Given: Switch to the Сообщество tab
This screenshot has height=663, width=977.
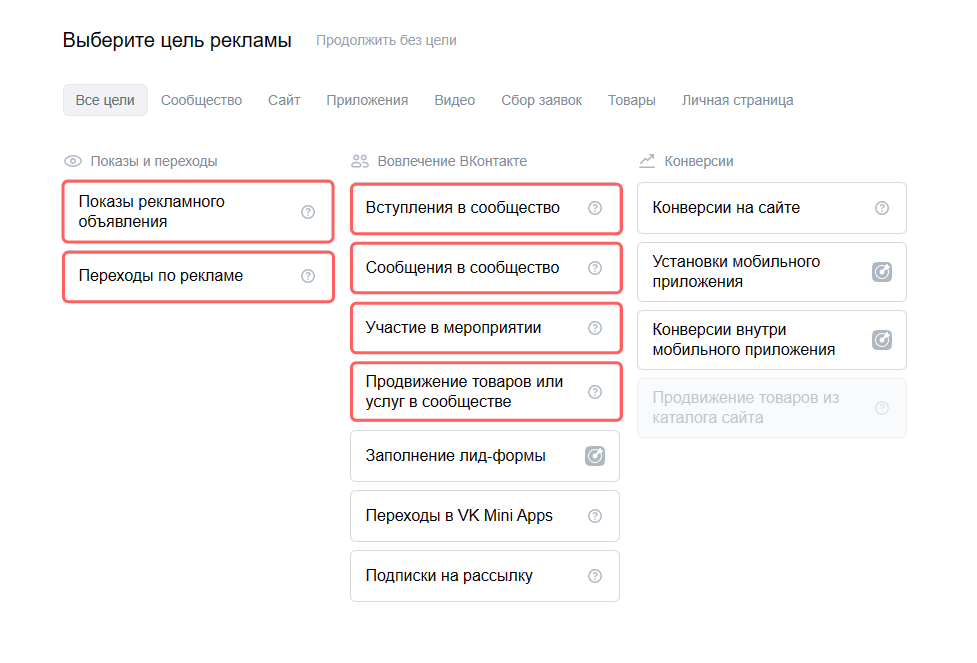Looking at the screenshot, I should click(x=201, y=100).
